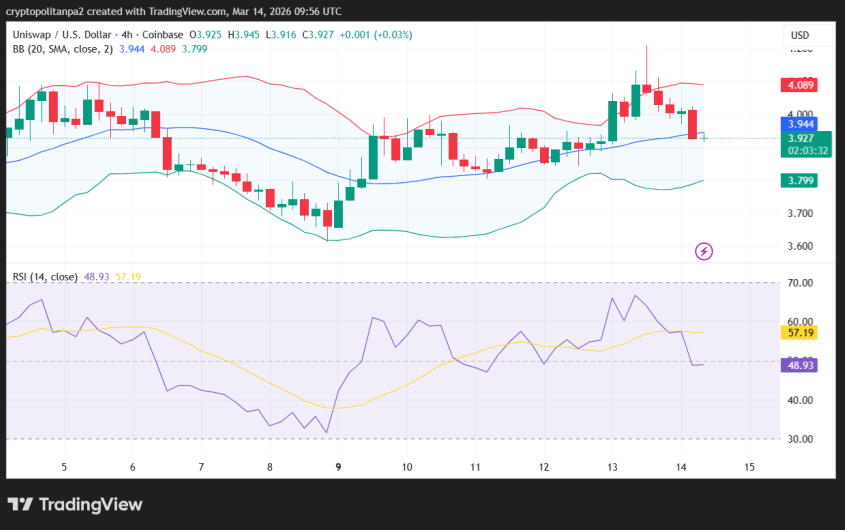Click the 70.00 RSI axis label
Image resolution: width=845 pixels, height=530 pixels.
point(800,283)
